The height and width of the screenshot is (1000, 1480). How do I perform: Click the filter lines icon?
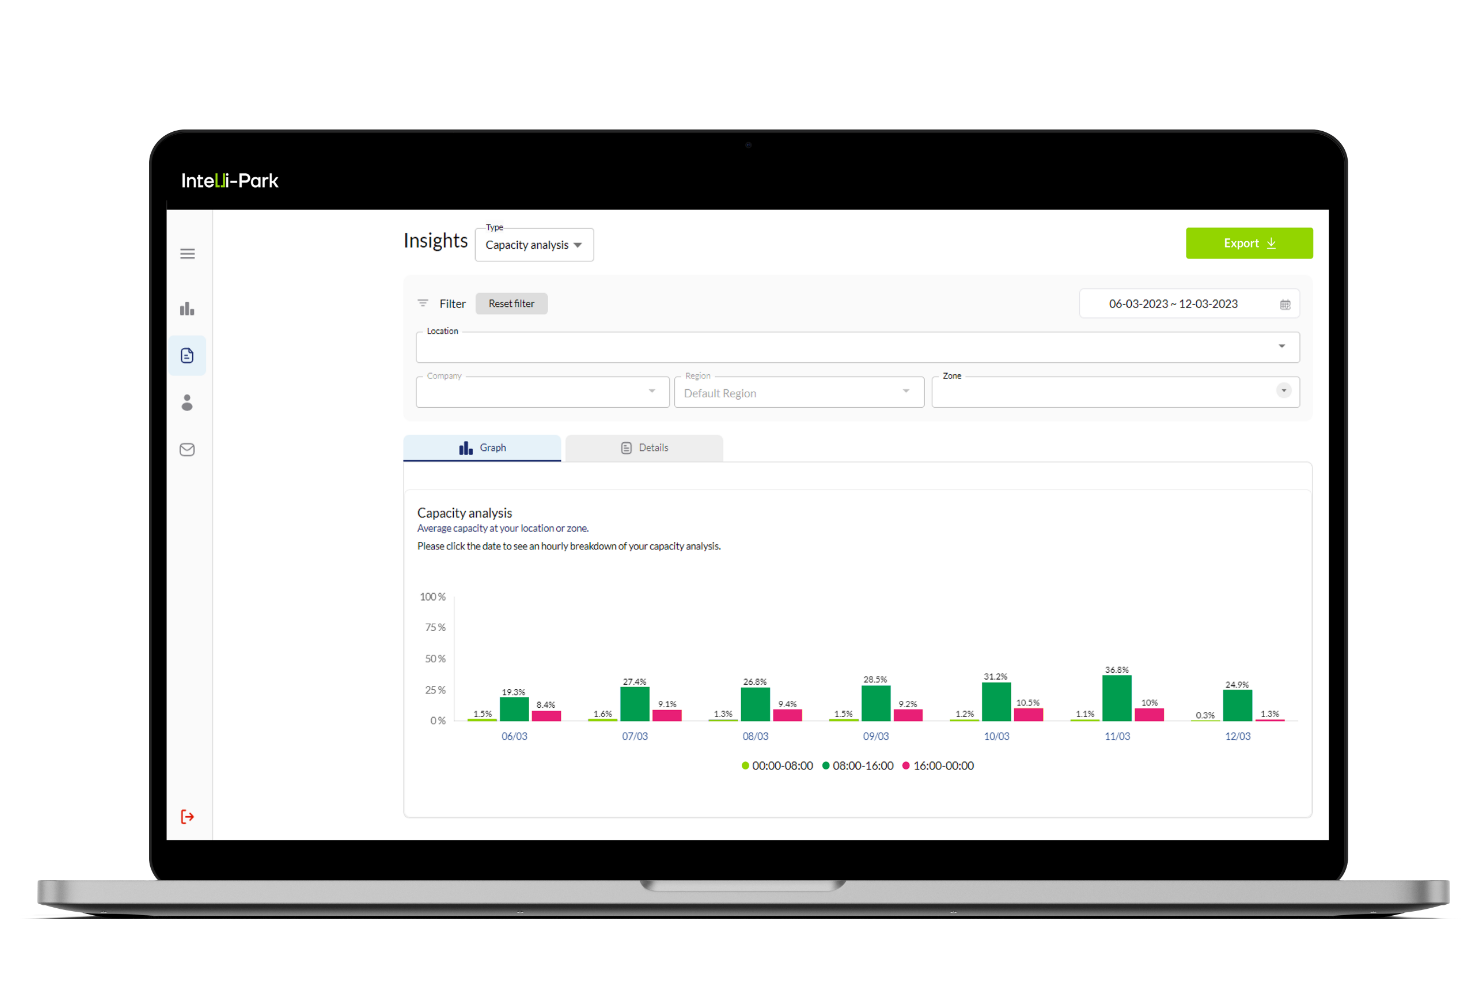tap(423, 304)
